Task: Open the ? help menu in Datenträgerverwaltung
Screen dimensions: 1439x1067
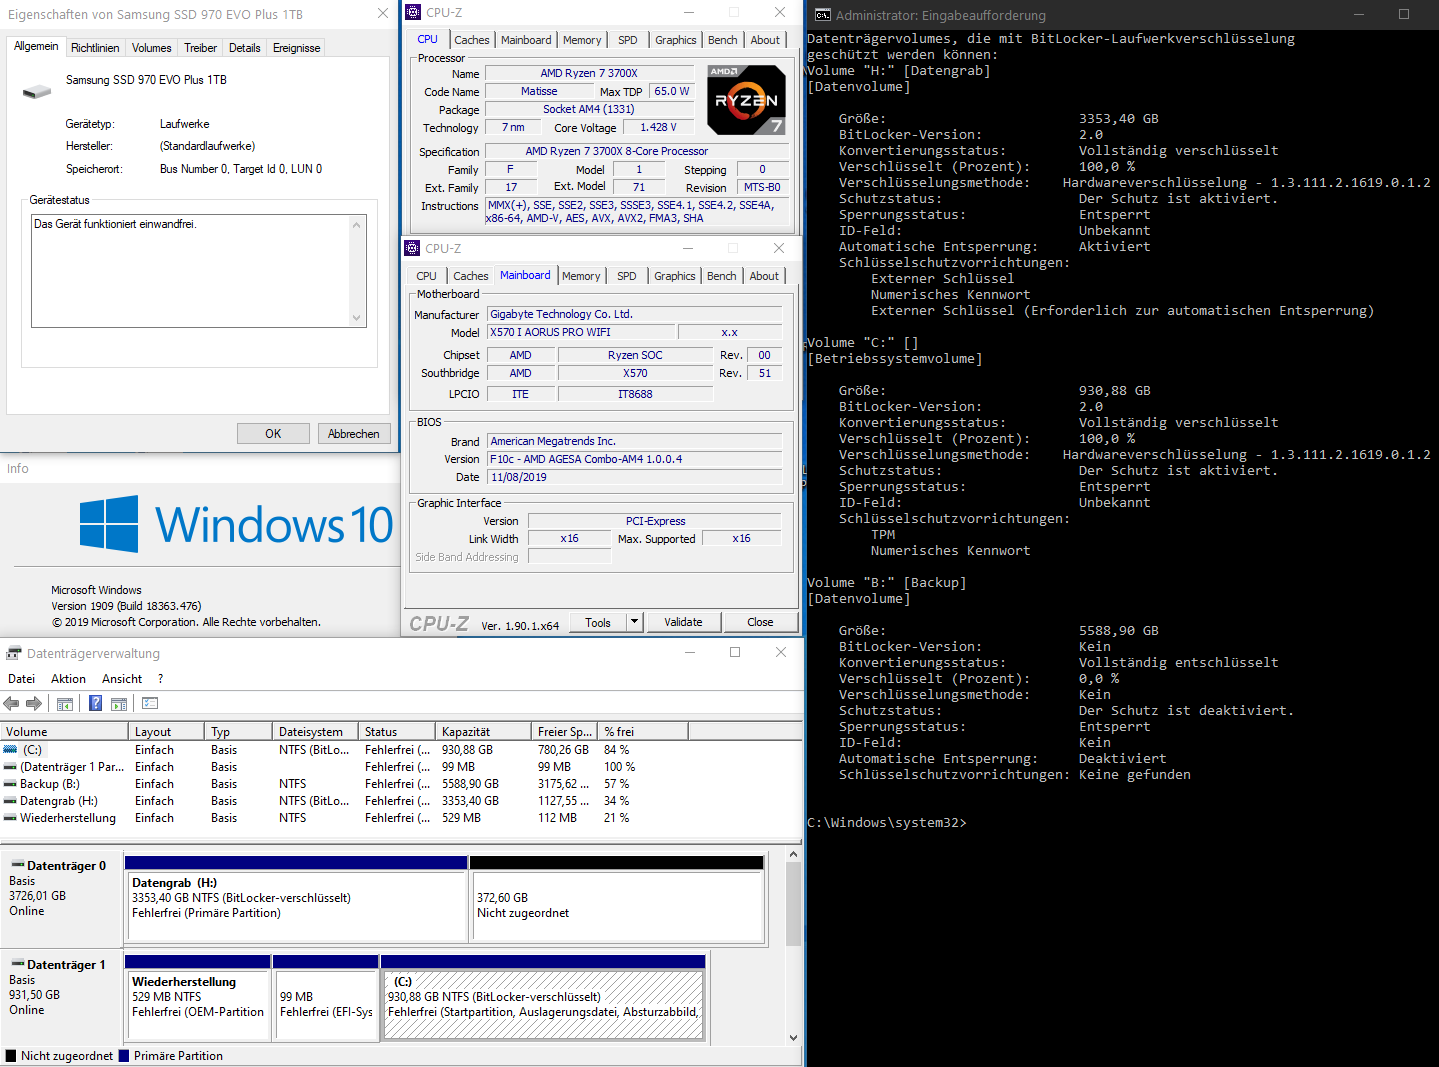Action: click(x=160, y=679)
